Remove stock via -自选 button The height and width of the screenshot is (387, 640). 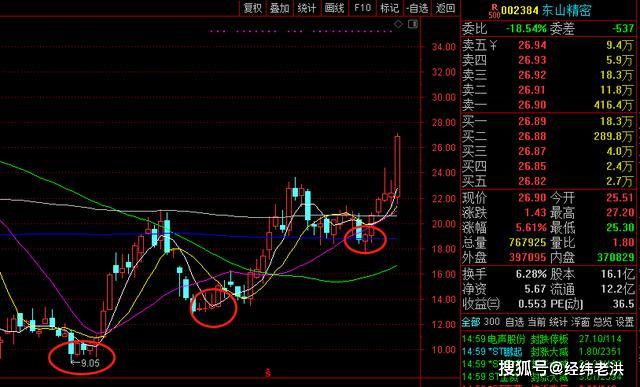pos(417,8)
